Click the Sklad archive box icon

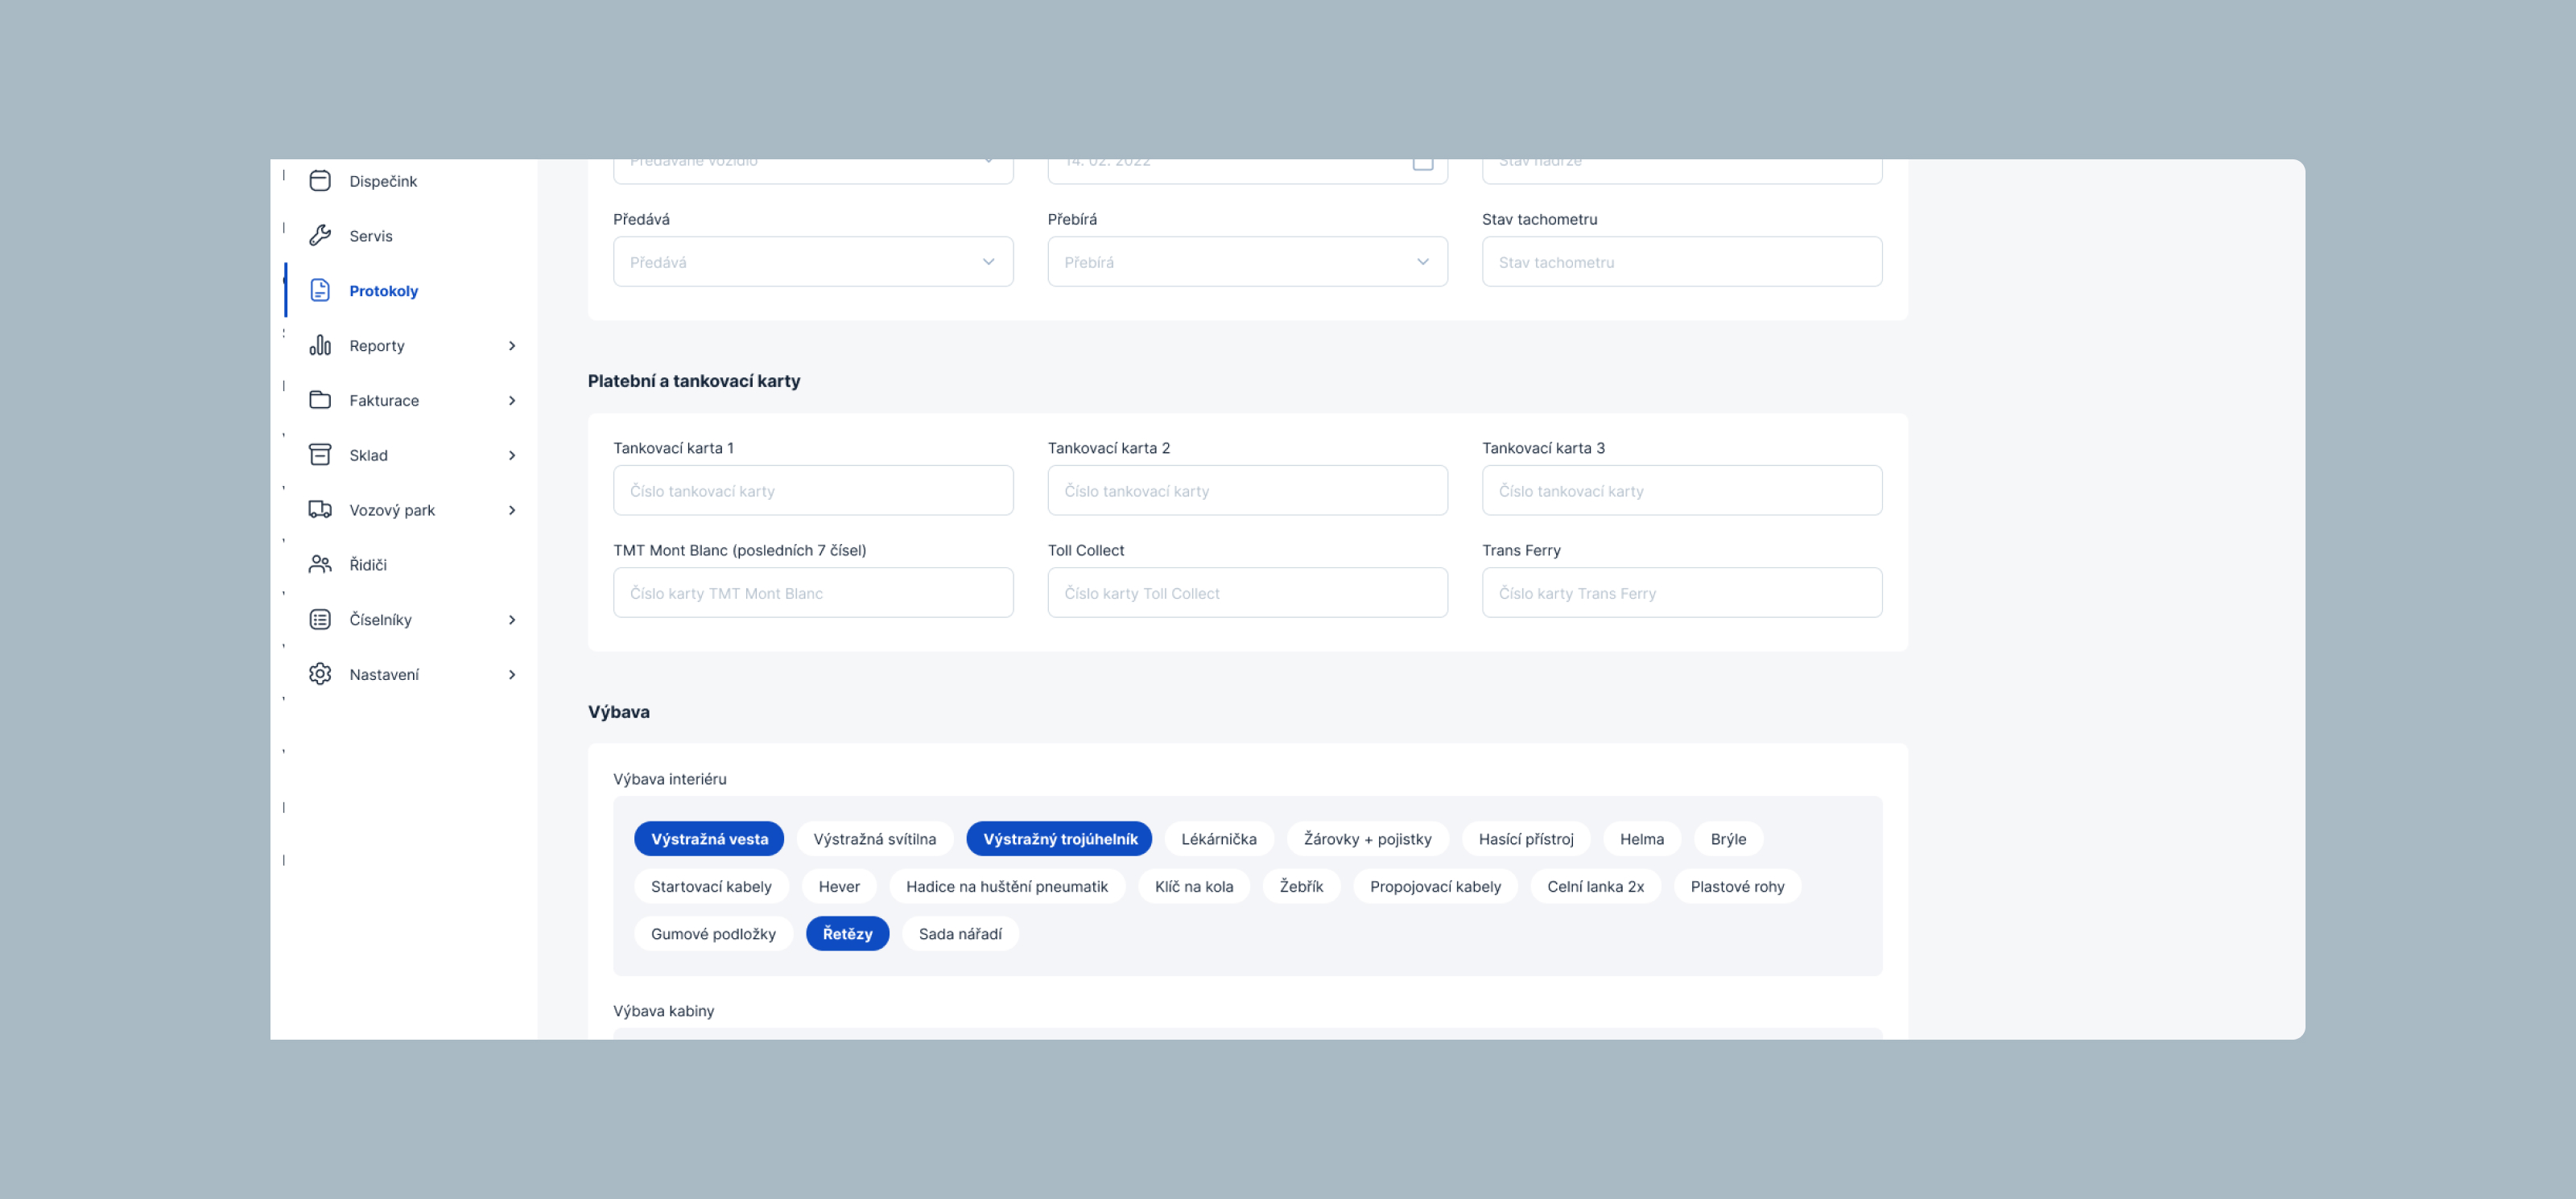click(x=320, y=455)
